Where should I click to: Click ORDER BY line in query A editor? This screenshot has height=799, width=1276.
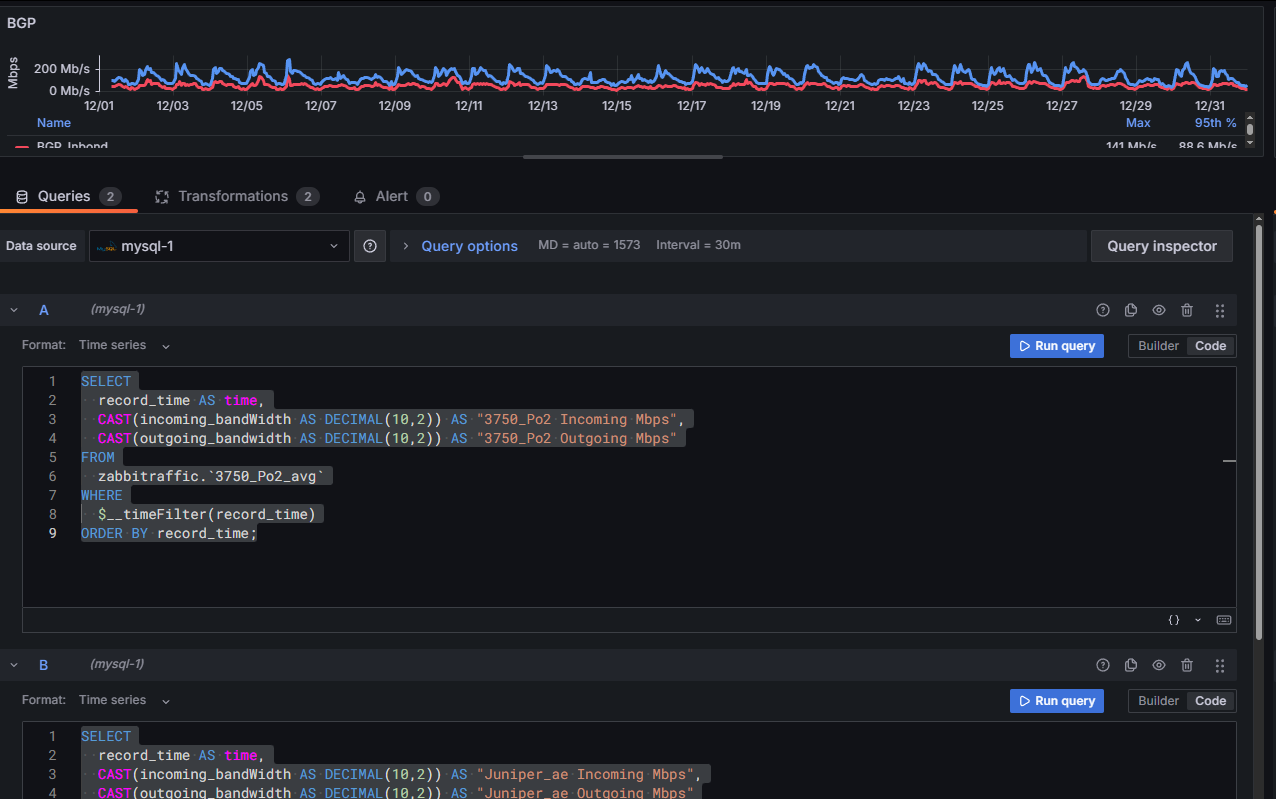(169, 533)
